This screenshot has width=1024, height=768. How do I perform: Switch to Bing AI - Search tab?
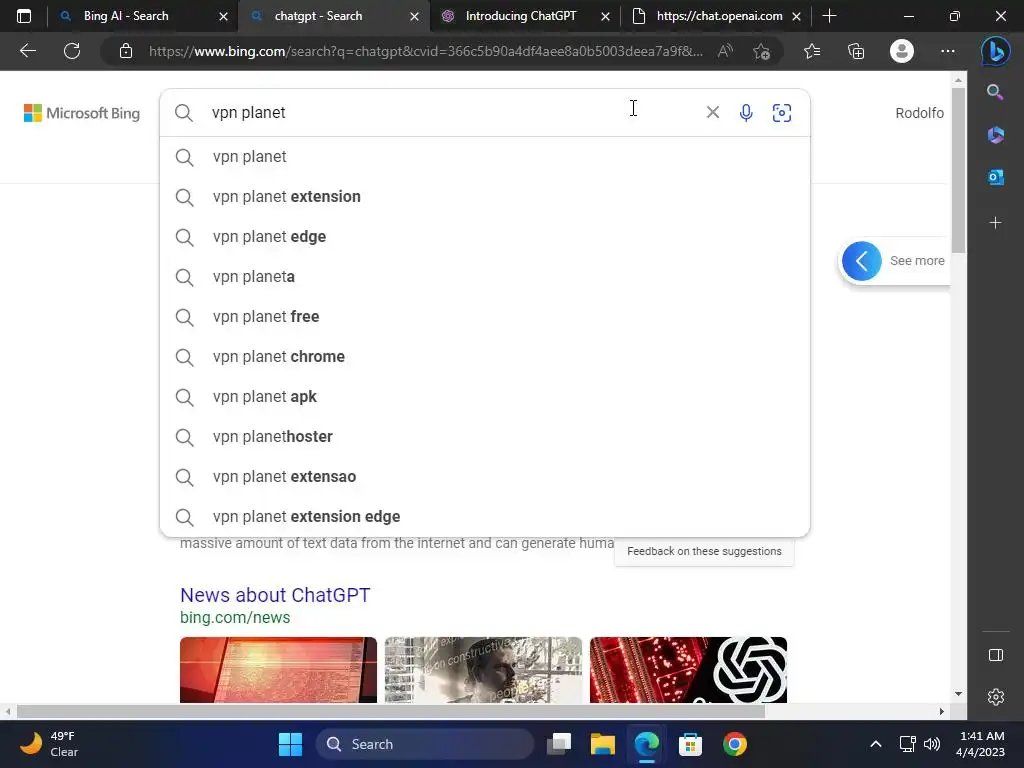[126, 16]
